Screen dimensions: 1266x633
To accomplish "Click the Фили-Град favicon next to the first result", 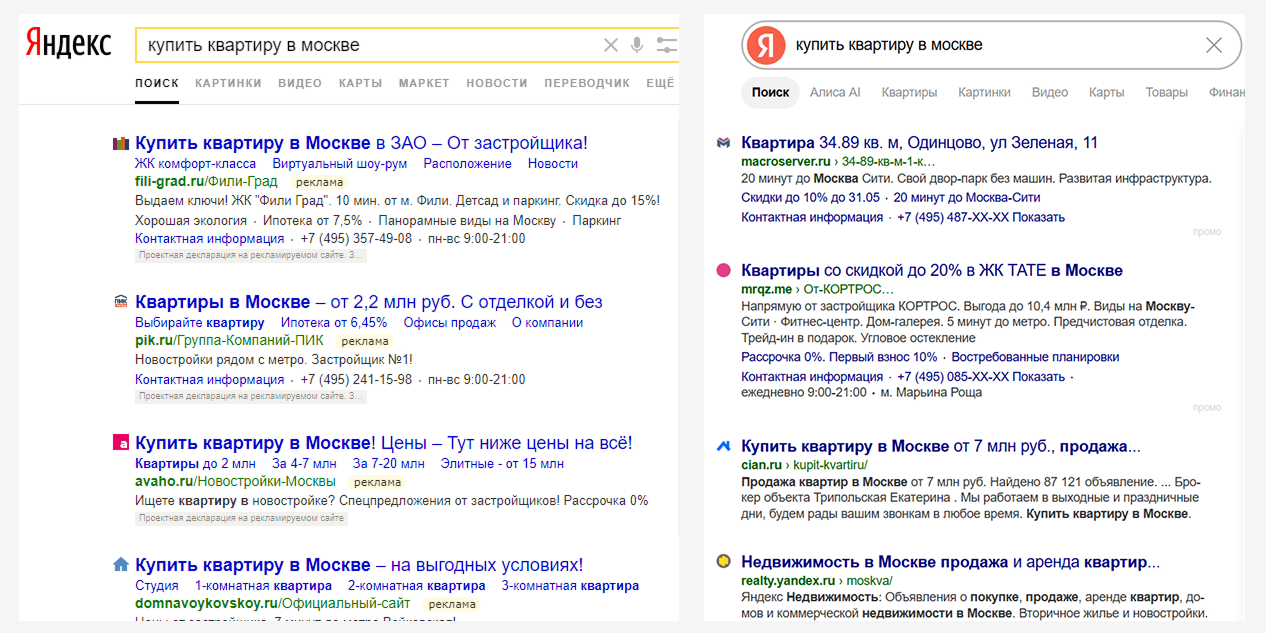I will point(121,143).
